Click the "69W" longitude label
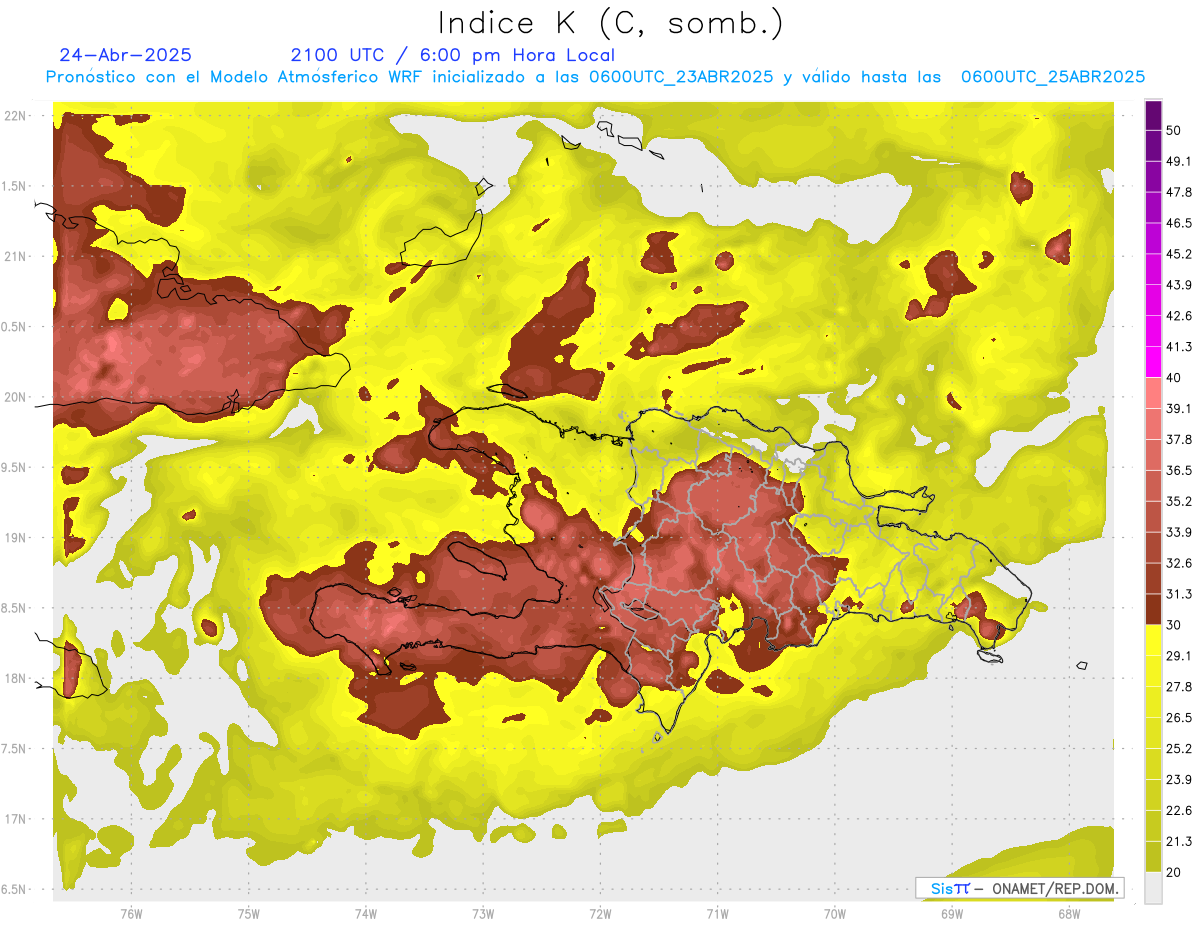The width and height of the screenshot is (1200, 927). 952,914
